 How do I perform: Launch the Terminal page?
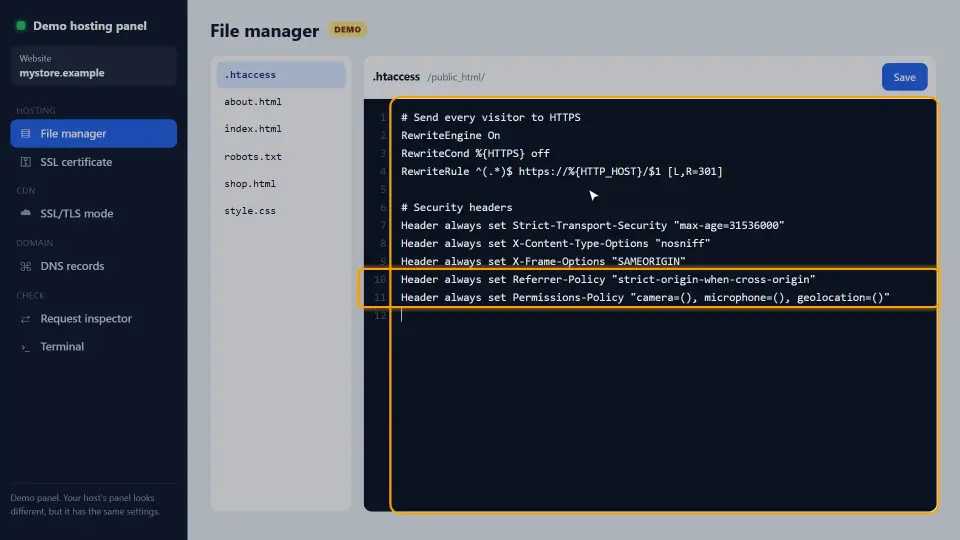point(94,347)
